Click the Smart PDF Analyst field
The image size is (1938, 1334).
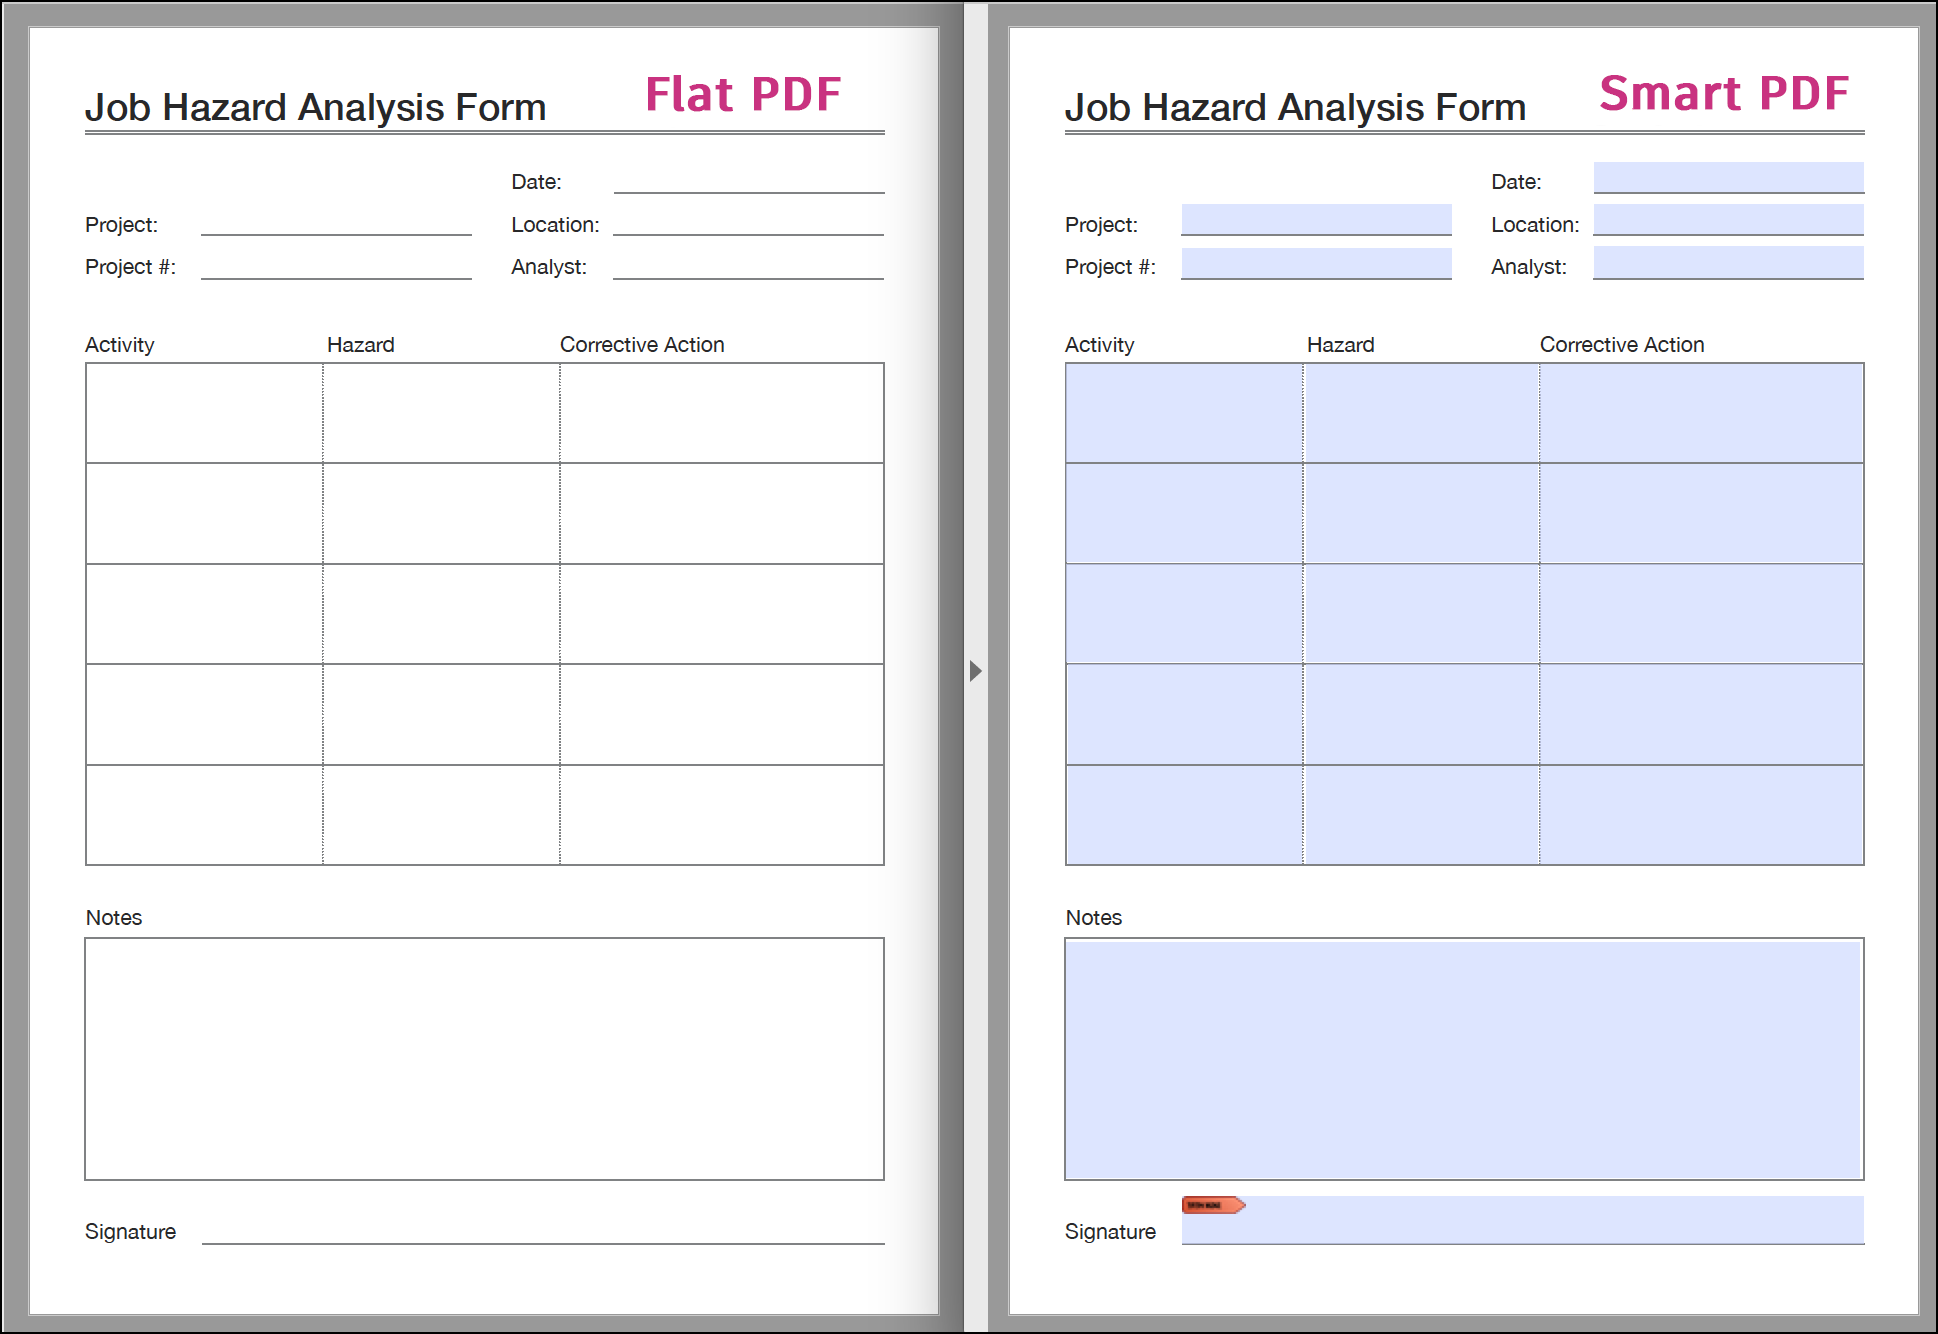point(1728,263)
